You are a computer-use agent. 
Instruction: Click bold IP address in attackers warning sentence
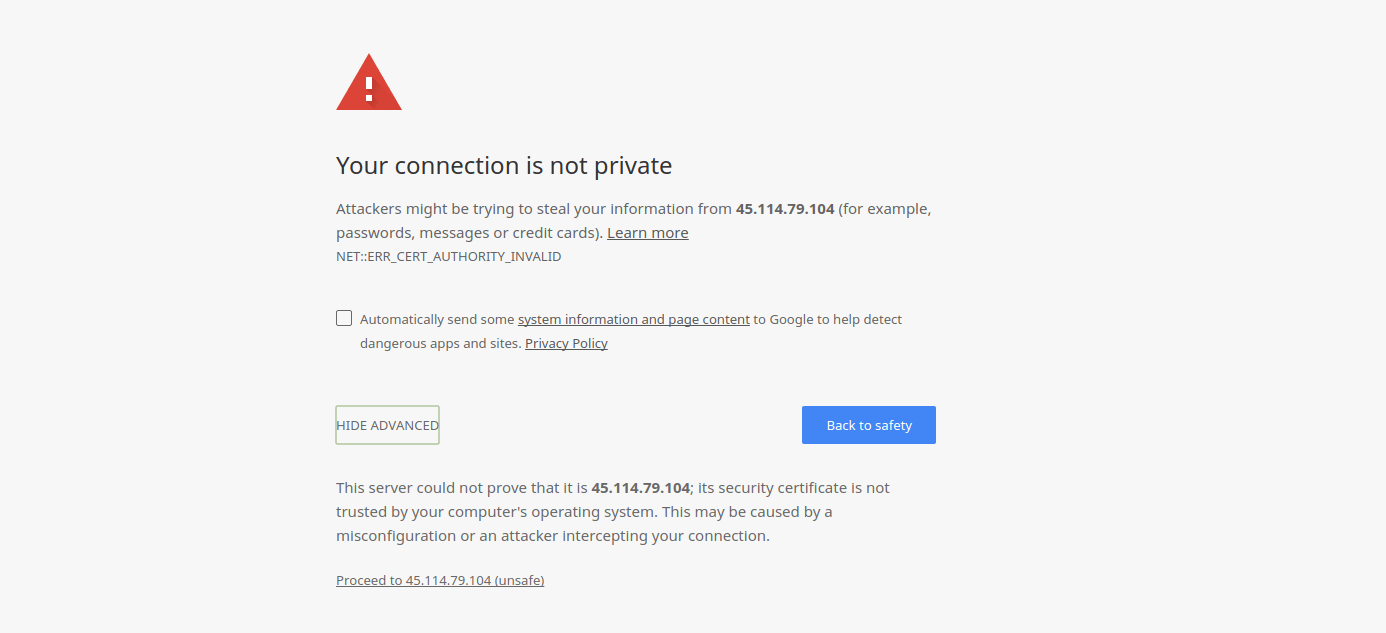click(785, 209)
